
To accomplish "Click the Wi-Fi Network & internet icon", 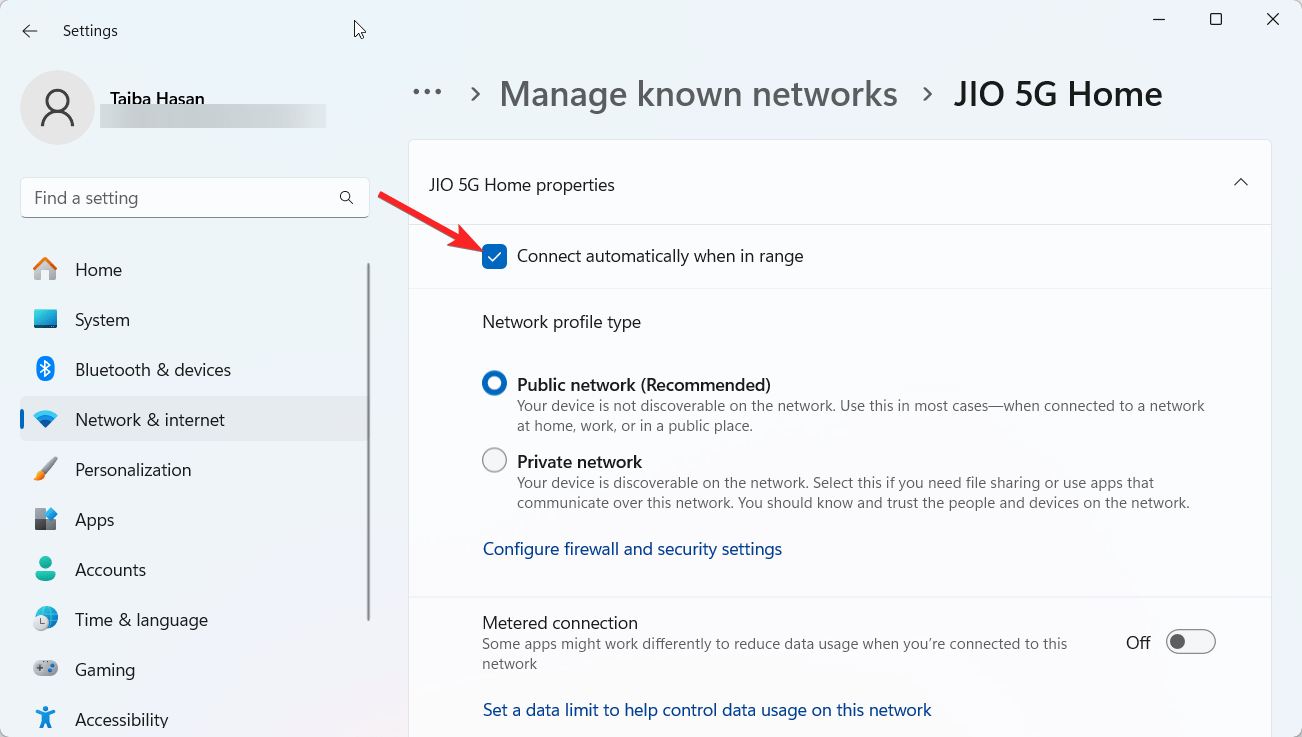I will (45, 420).
